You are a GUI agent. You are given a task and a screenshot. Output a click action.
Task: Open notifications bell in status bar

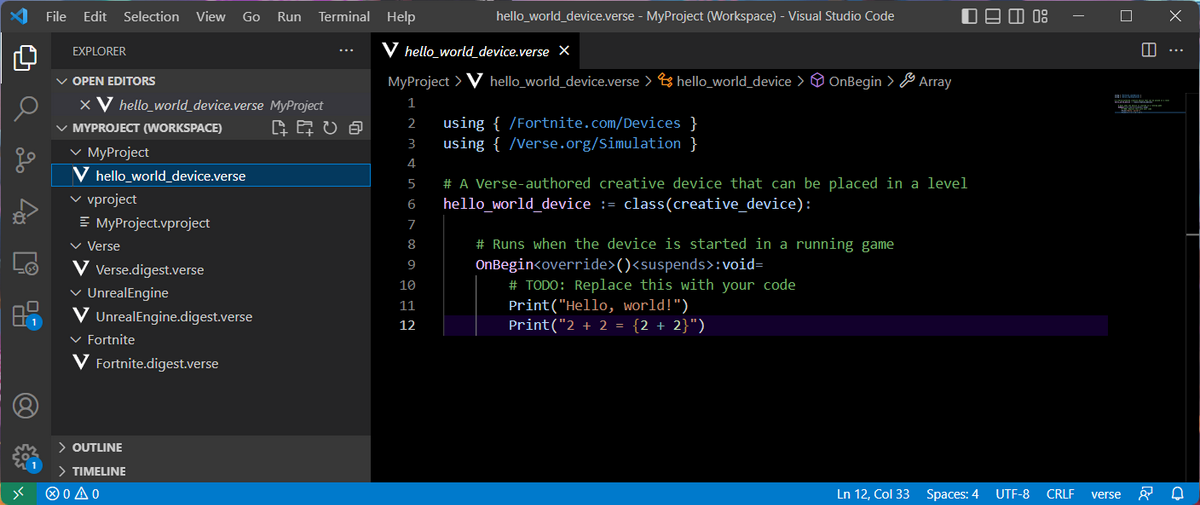(x=1177, y=494)
